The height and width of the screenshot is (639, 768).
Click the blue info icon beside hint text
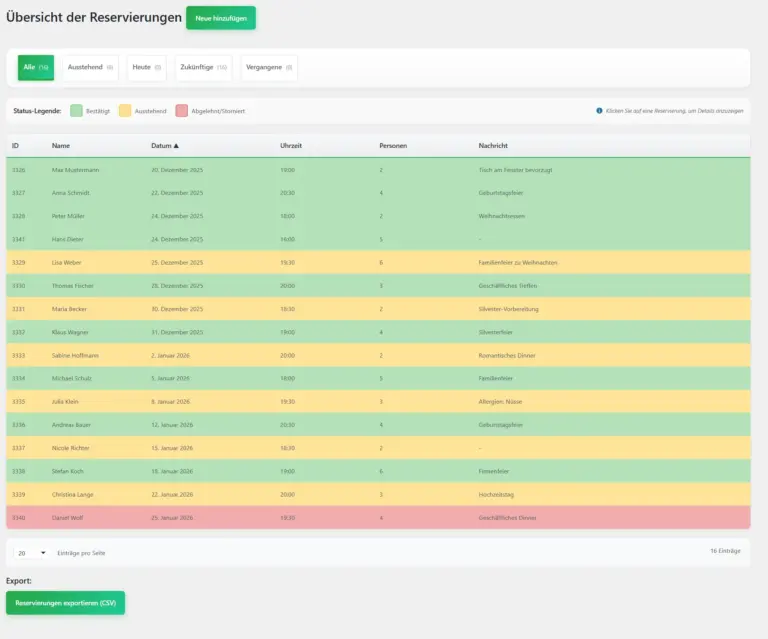click(599, 111)
